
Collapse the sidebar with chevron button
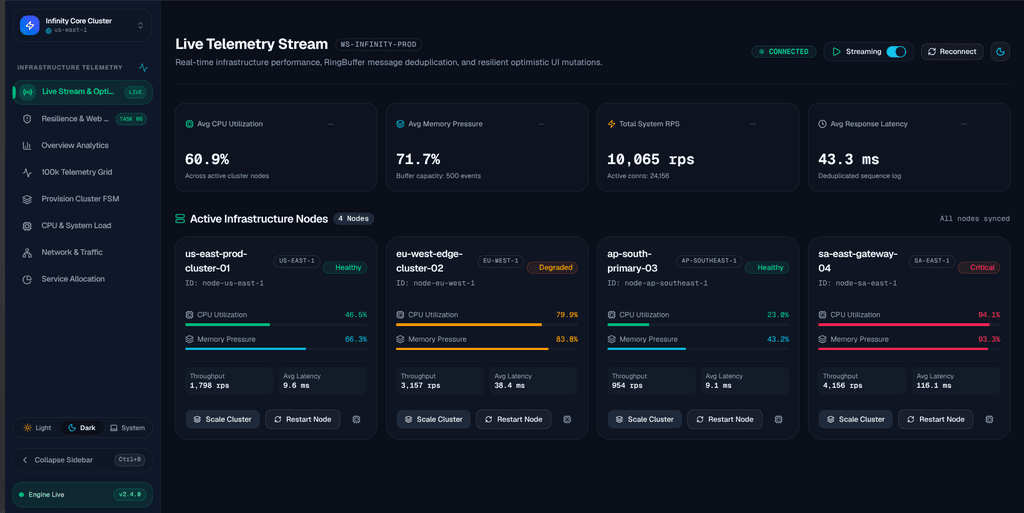(82, 460)
